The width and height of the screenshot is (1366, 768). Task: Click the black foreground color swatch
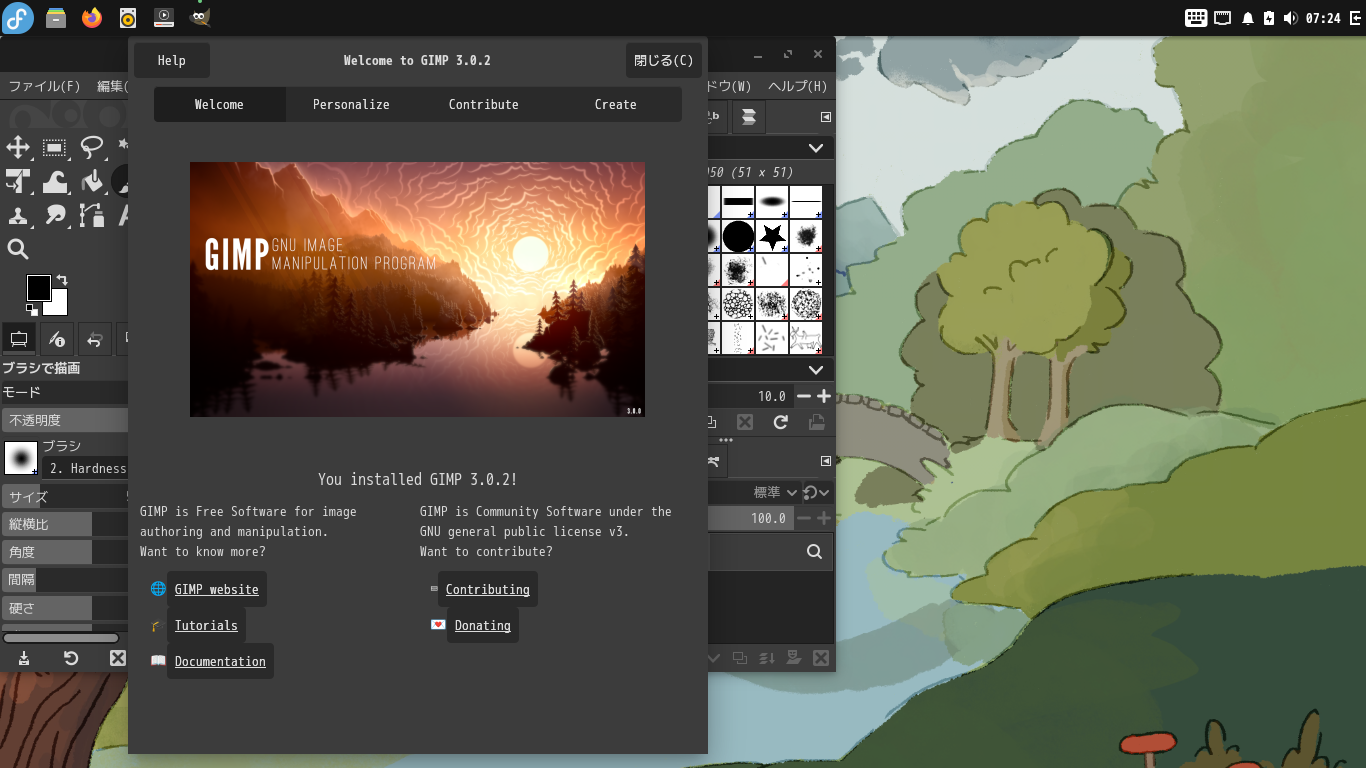pyautogui.click(x=37, y=287)
